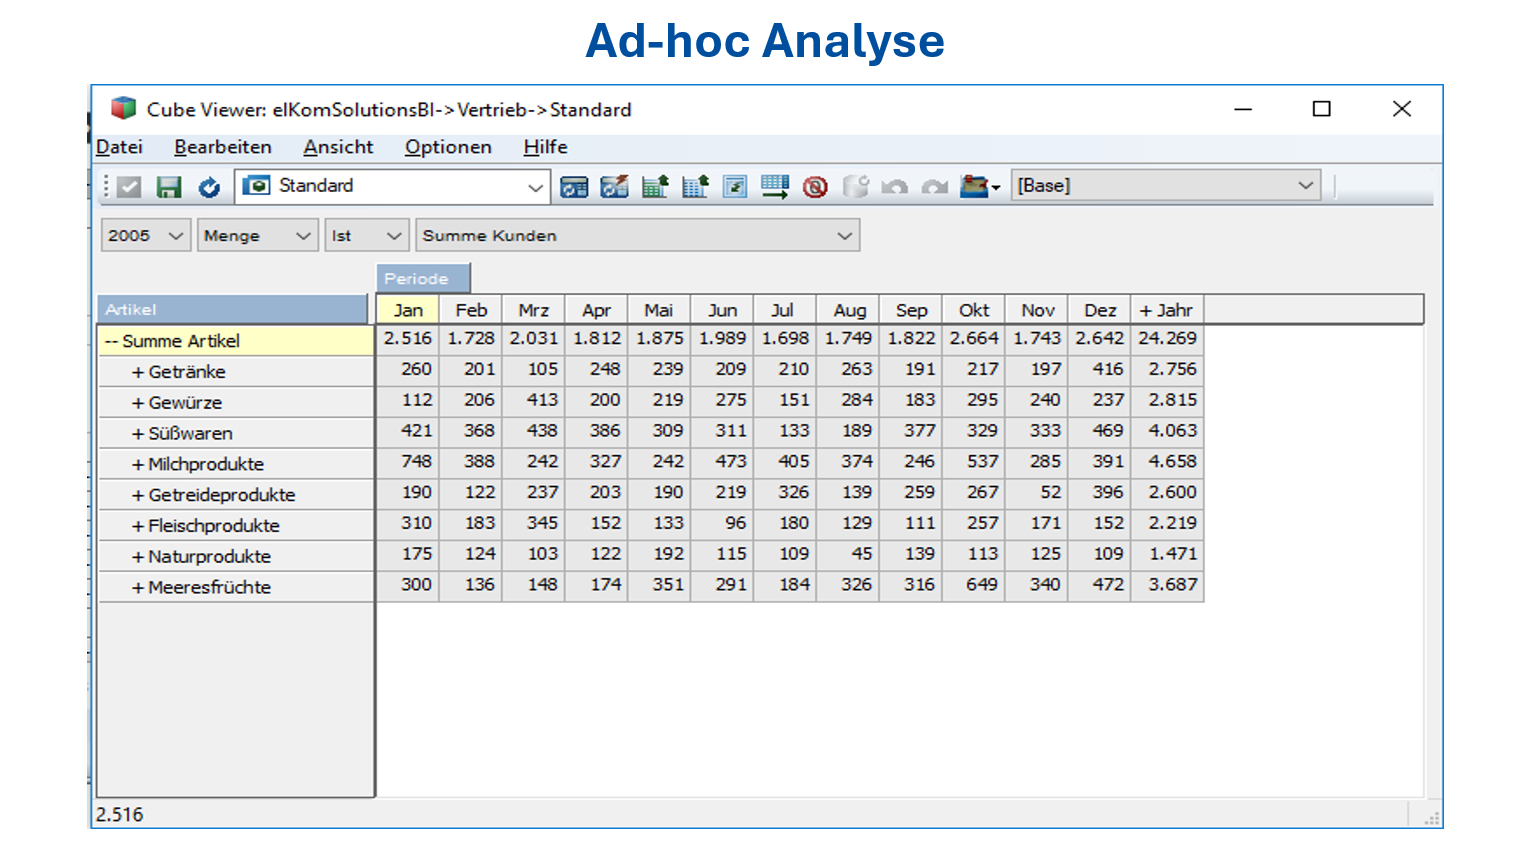Open the [Base] sandbox dropdown
Screen dimensions: 1531x860
pyautogui.click(x=1304, y=186)
